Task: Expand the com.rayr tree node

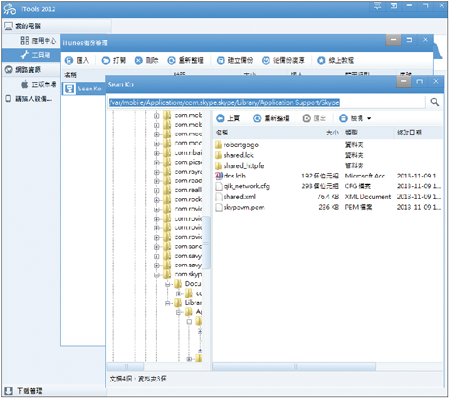Action: pos(156,172)
